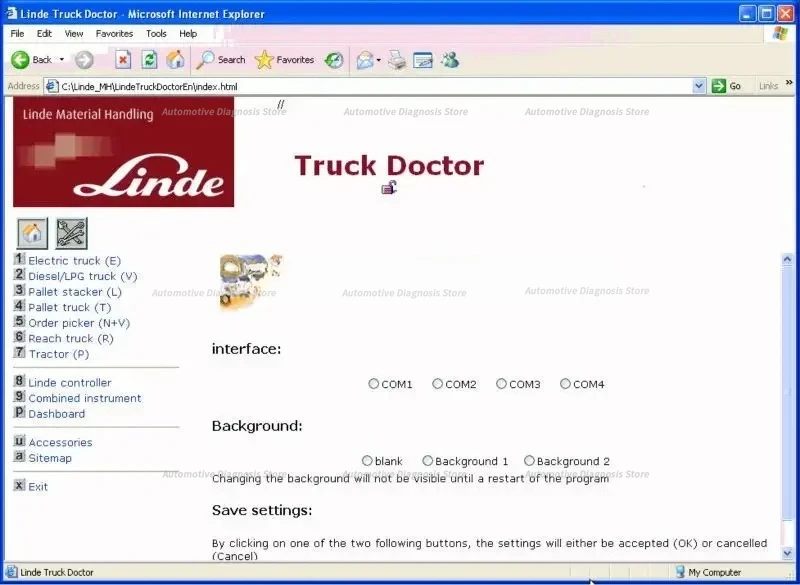Screen dimensions: 800x585
Task: Open the tools settings wrench icon
Action: [71, 233]
